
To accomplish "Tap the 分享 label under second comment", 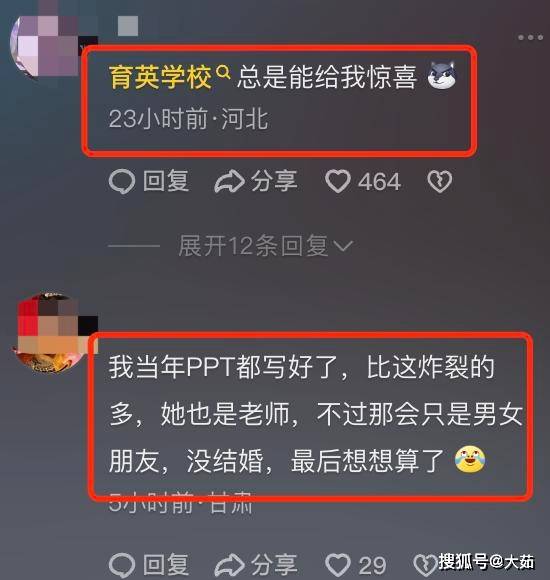I will click(274, 565).
